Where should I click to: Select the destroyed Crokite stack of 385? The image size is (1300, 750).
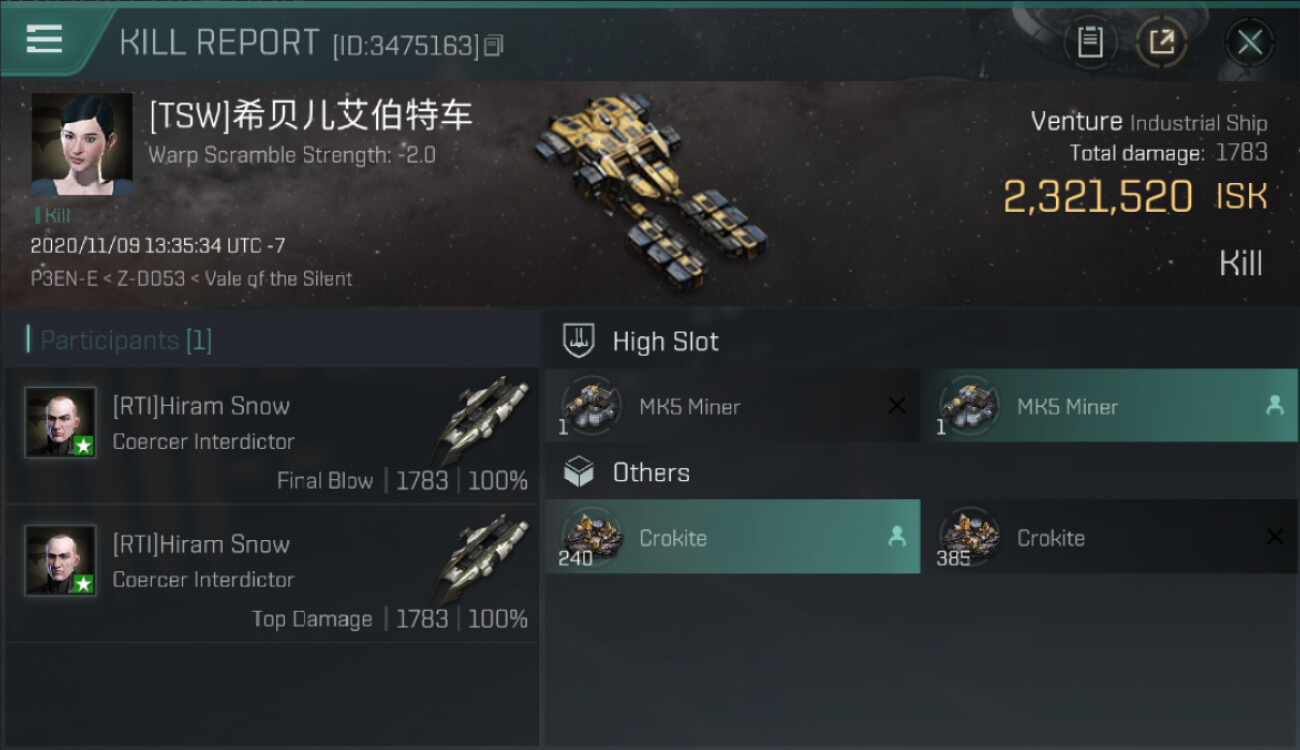[1109, 537]
